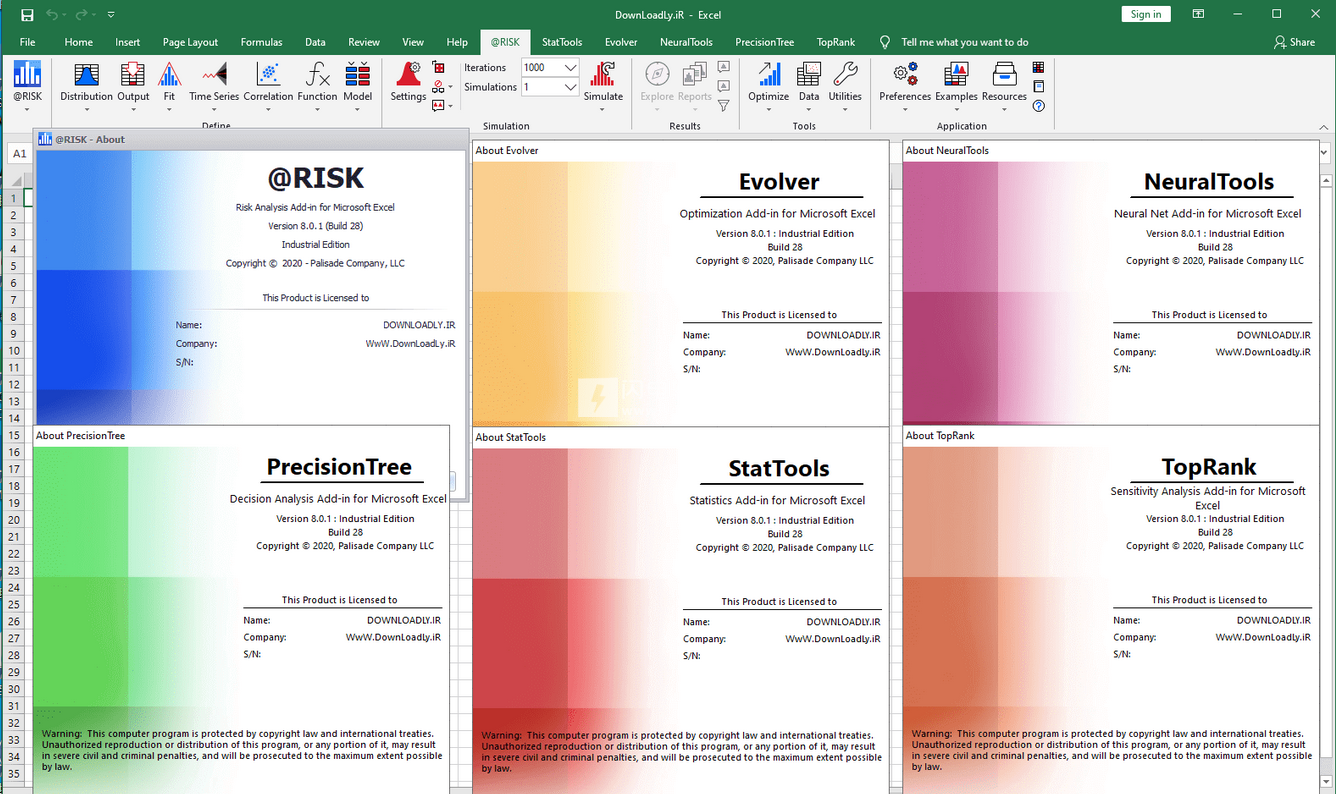Click the Save icon in the title bar

coord(27,15)
